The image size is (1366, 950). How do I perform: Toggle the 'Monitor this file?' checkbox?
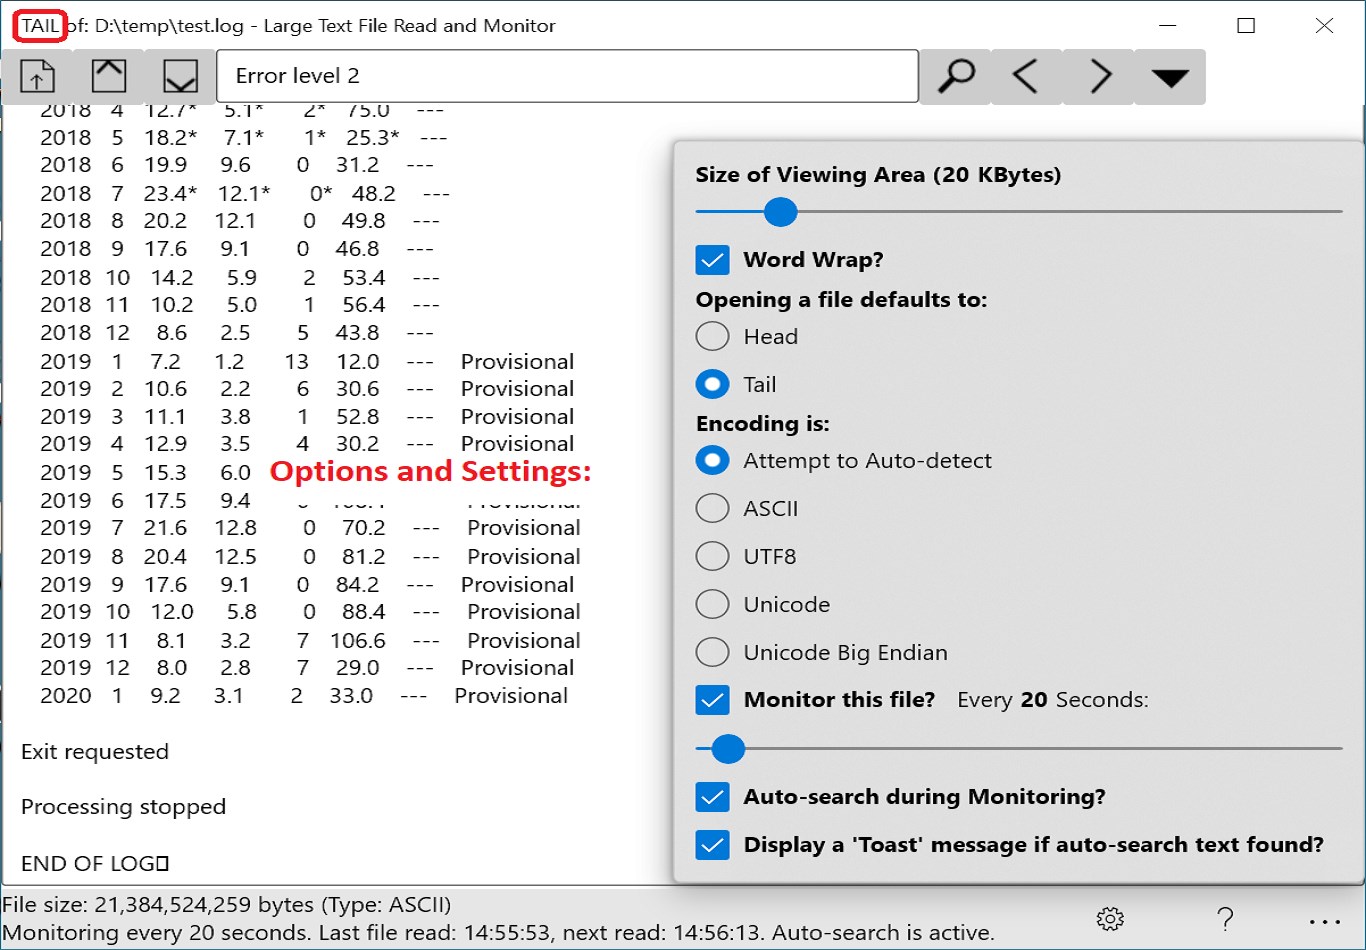(712, 700)
